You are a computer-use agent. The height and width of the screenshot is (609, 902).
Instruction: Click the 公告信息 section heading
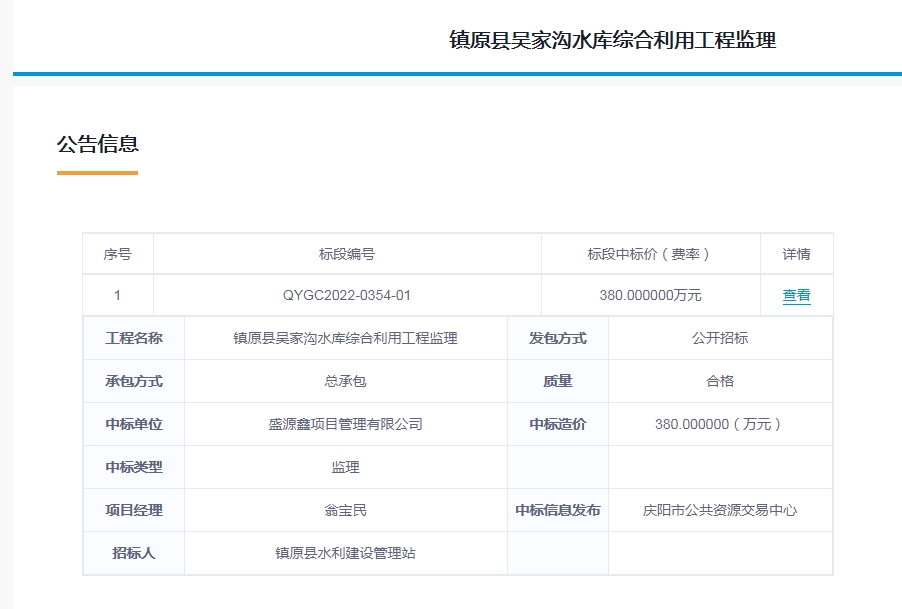(98, 144)
